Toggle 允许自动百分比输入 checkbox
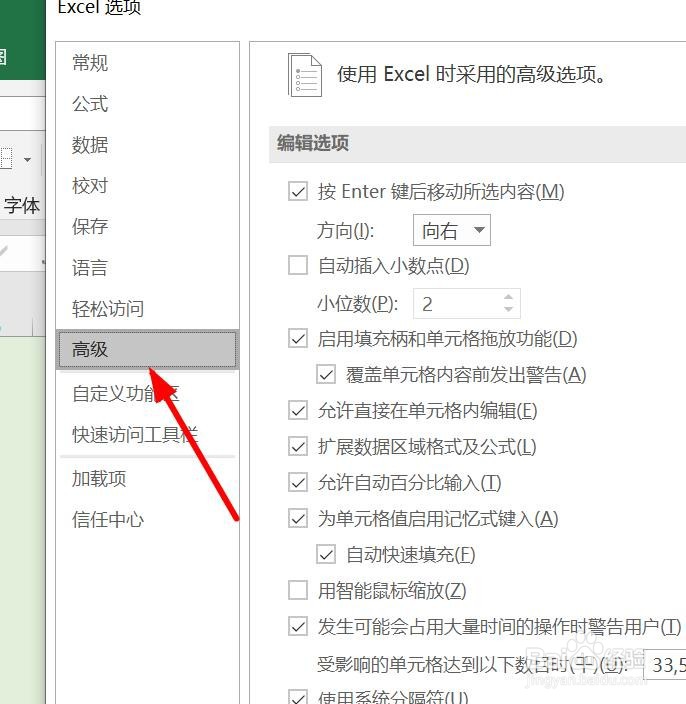 (x=298, y=483)
